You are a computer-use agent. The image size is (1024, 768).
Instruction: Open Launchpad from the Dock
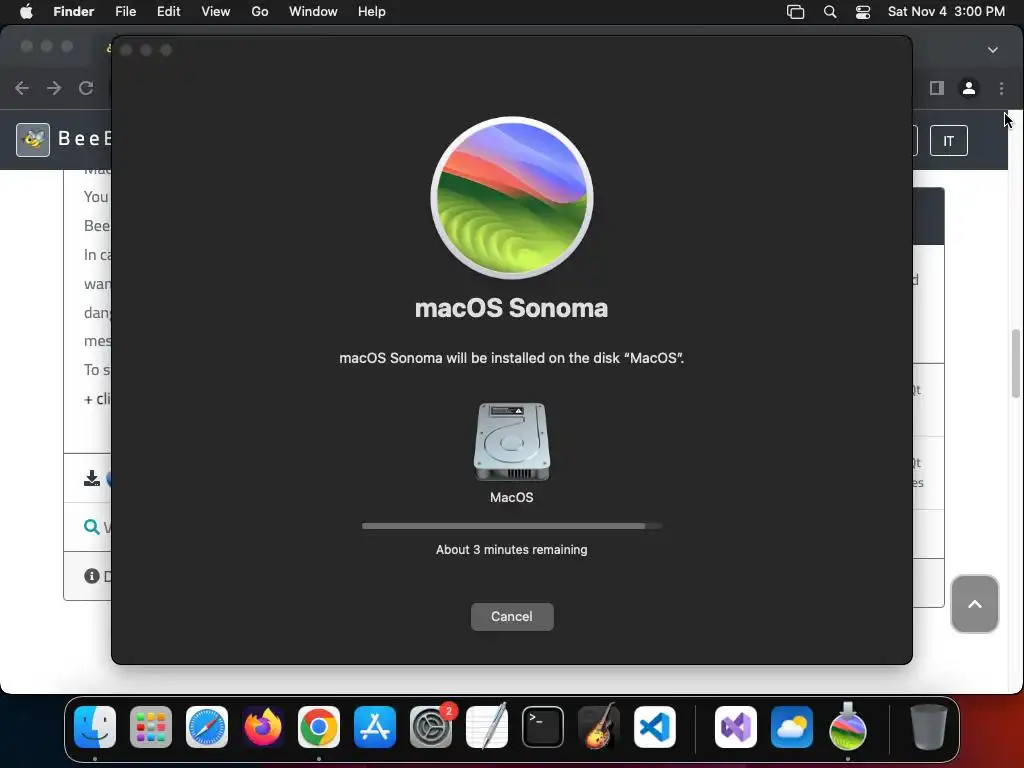pos(151,727)
